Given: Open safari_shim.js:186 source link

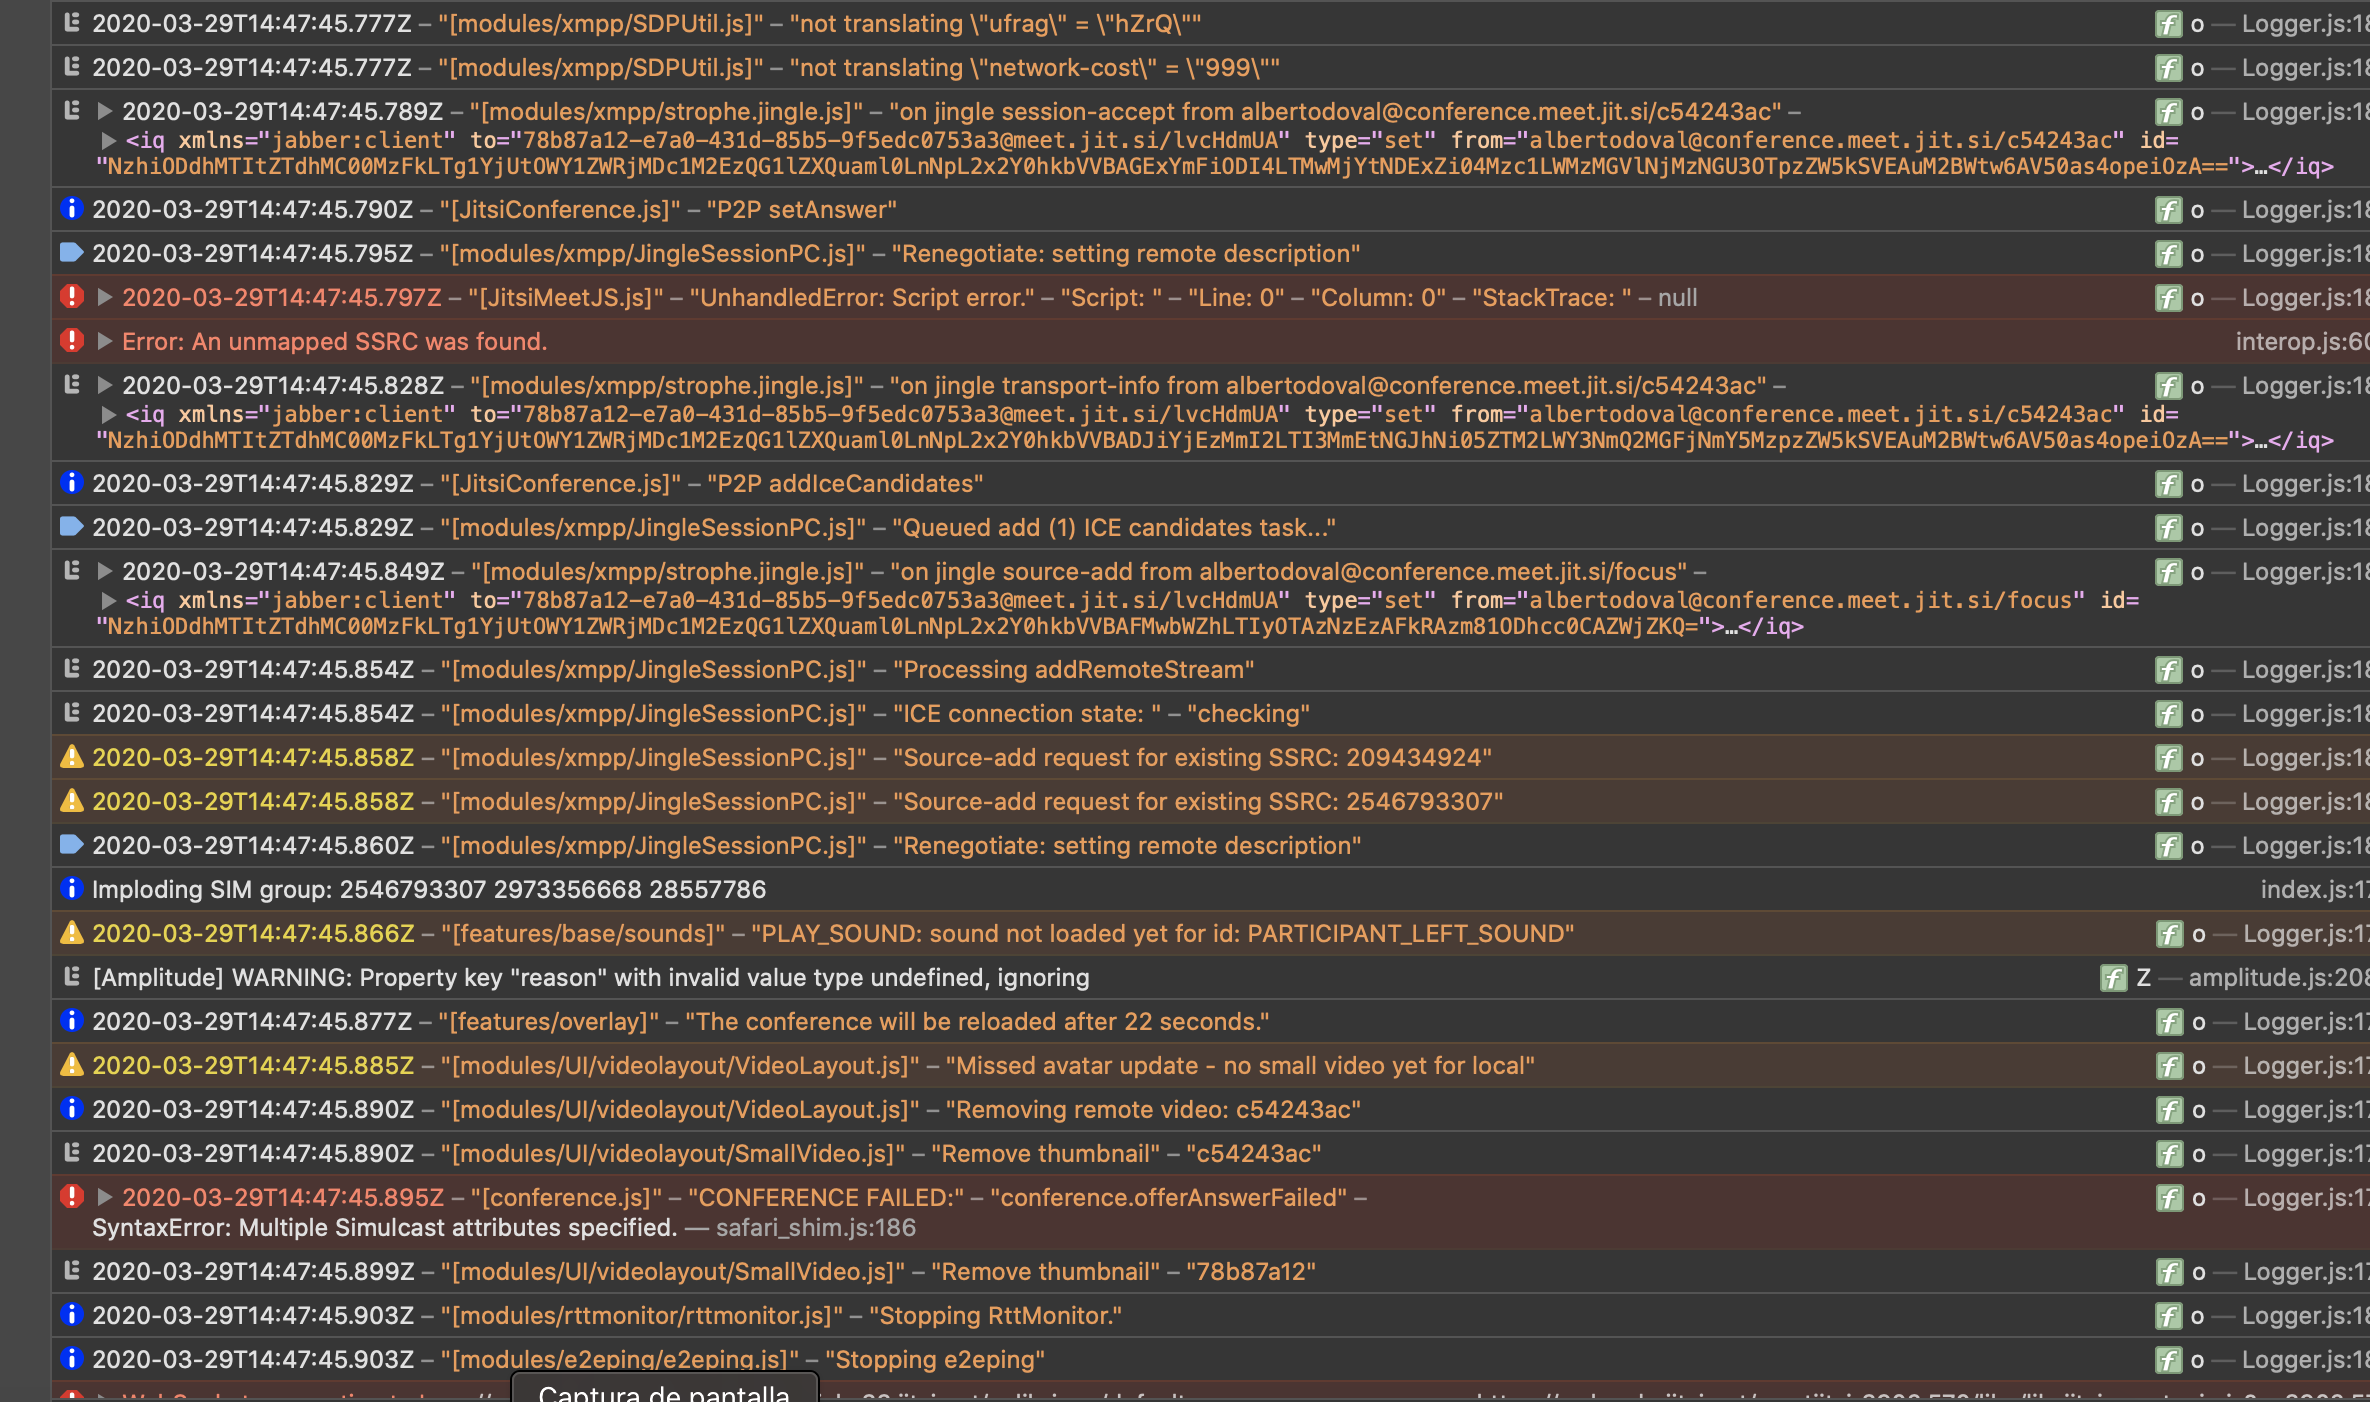Looking at the screenshot, I should (x=815, y=1228).
